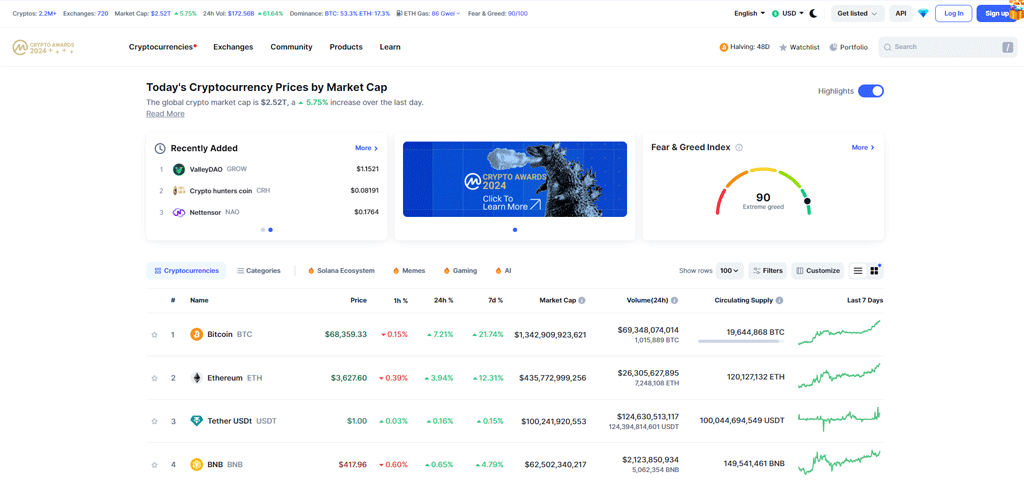
Task: Click the CoinMarketCap Crypto Awards logo
Action: 43,47
